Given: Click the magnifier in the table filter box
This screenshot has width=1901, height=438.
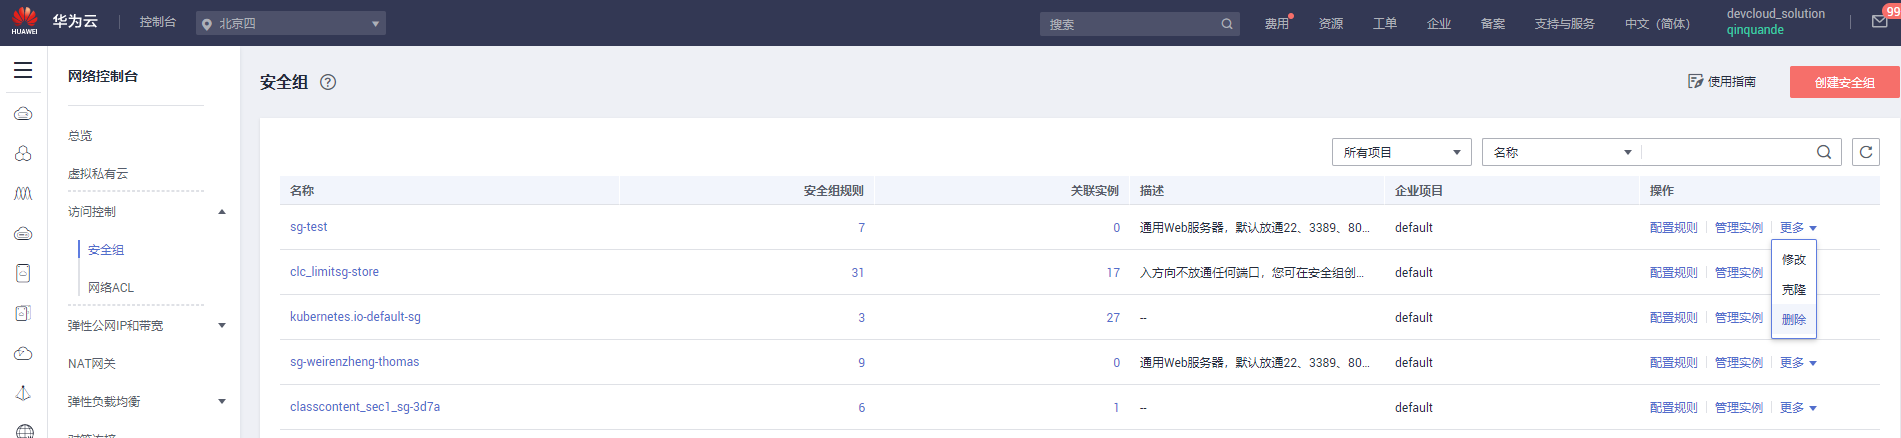Looking at the screenshot, I should 1824,152.
